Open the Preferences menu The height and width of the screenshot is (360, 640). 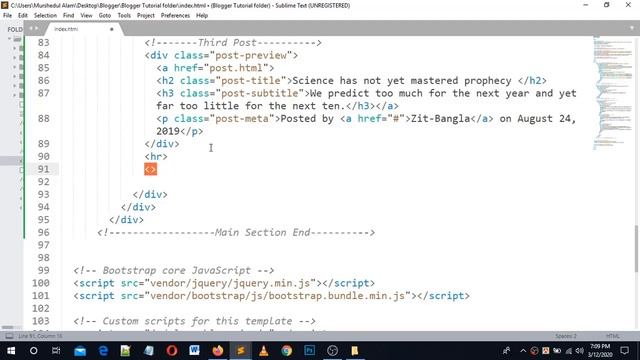(175, 16)
